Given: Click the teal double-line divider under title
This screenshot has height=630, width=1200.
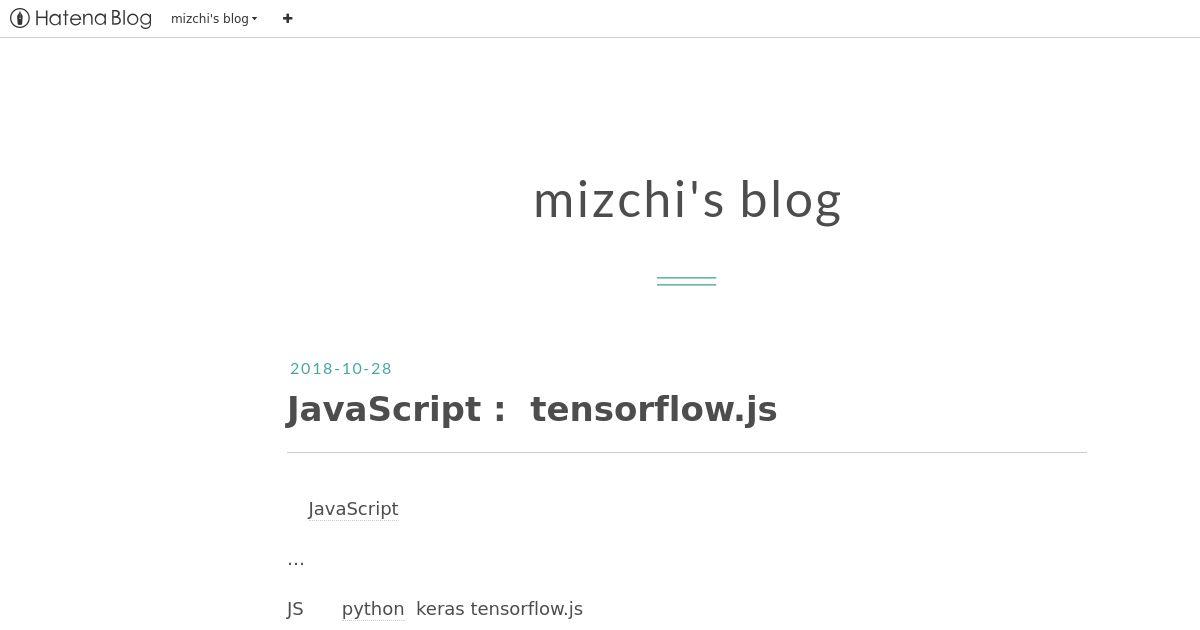Looking at the screenshot, I should click(x=686, y=281).
